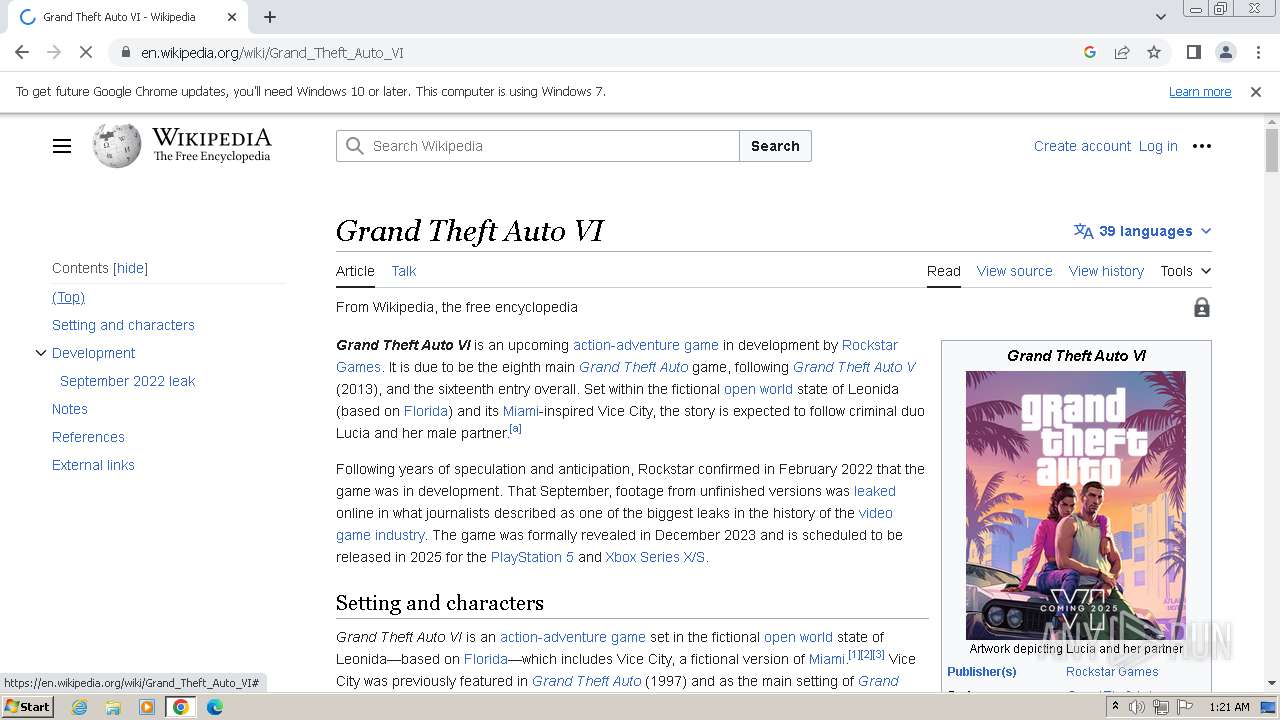Bookmark this tab with the star icon
1280x720 pixels.
pyautogui.click(x=1154, y=52)
